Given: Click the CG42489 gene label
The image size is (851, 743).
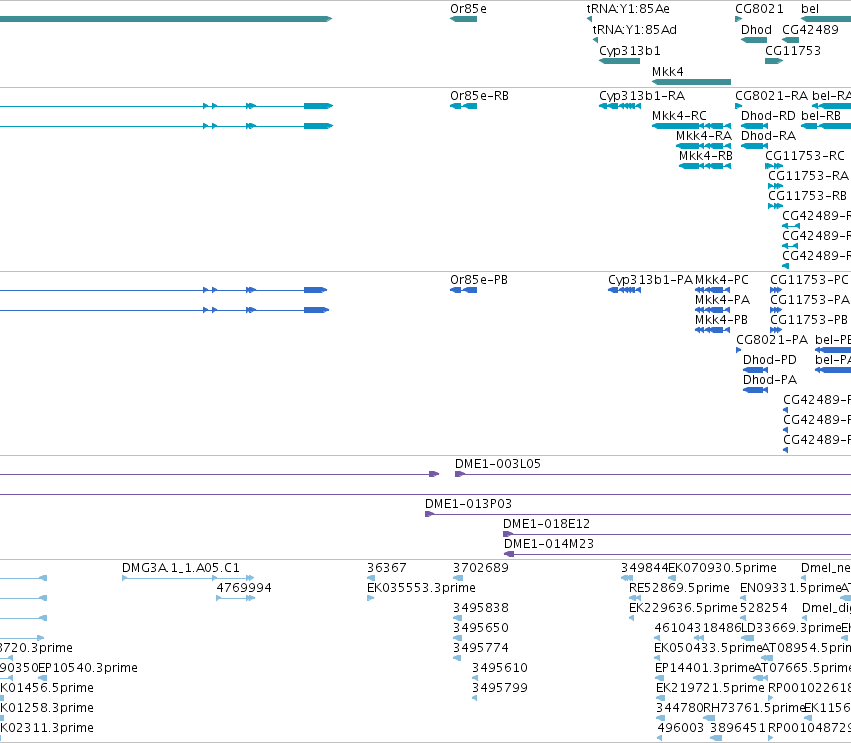Looking at the screenshot, I should (x=810, y=29).
